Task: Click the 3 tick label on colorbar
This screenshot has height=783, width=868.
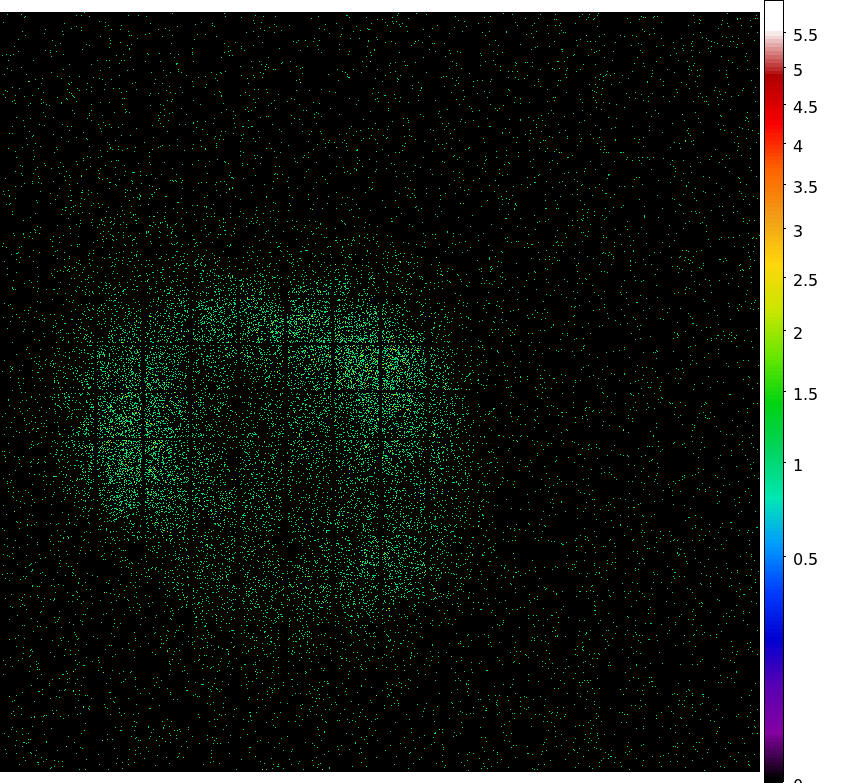Action: click(x=798, y=231)
